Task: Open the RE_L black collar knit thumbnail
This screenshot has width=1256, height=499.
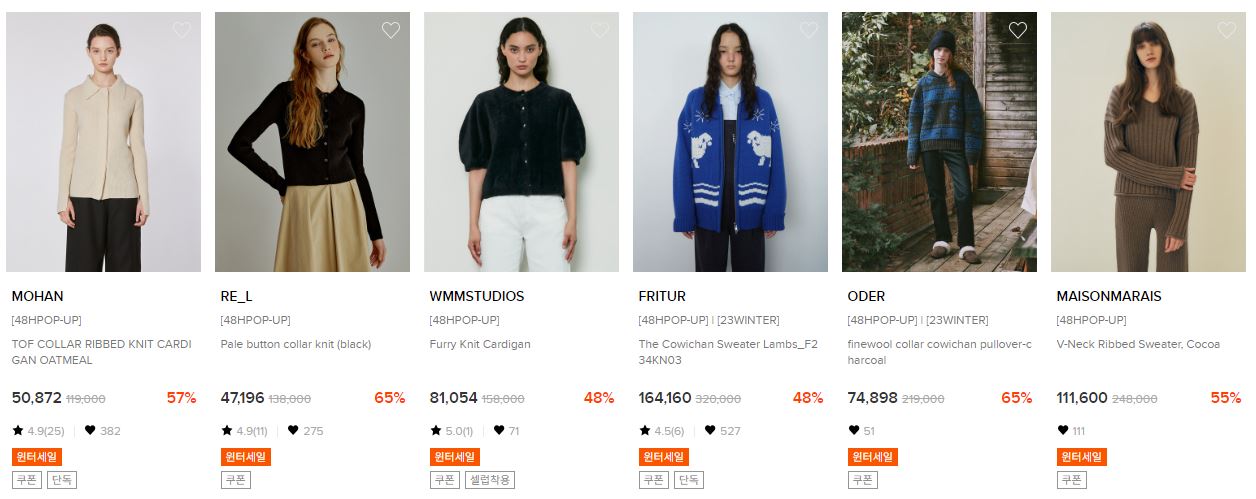Action: point(312,142)
